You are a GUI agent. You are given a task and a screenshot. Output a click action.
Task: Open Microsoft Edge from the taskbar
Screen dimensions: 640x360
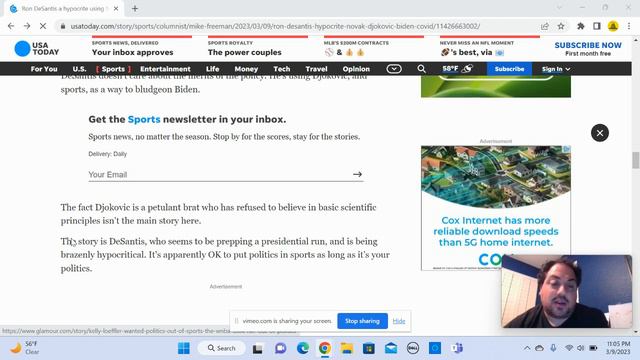(x=303, y=348)
